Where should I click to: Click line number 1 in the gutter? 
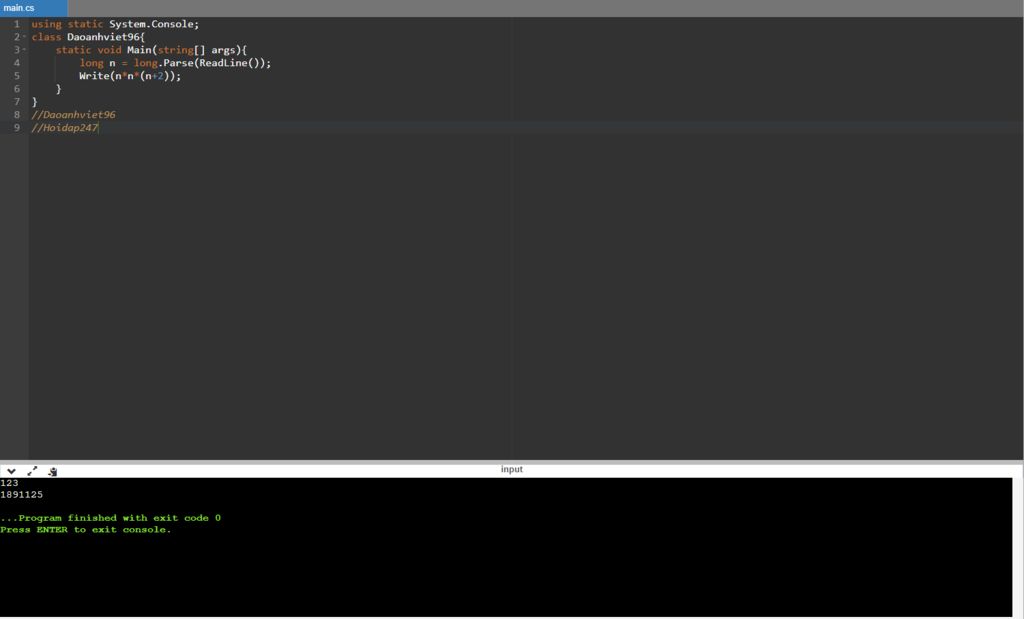point(17,24)
